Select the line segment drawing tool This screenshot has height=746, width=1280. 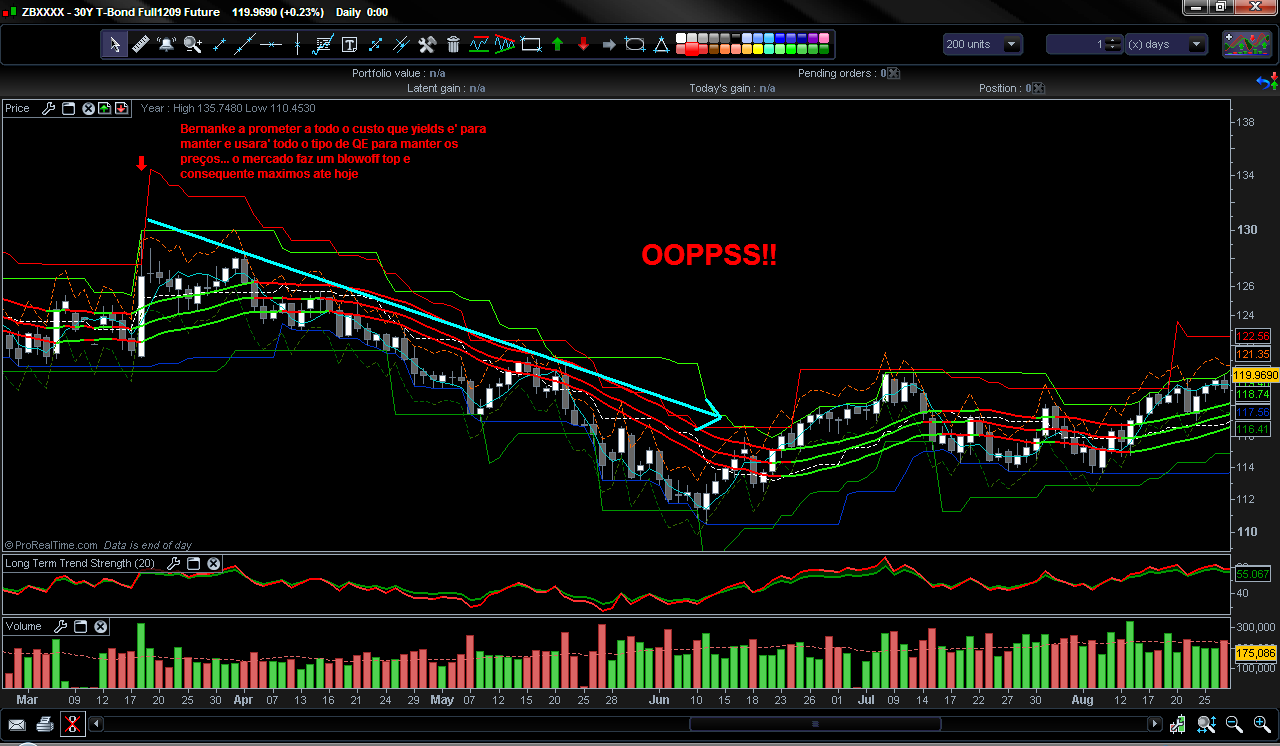tap(219, 44)
